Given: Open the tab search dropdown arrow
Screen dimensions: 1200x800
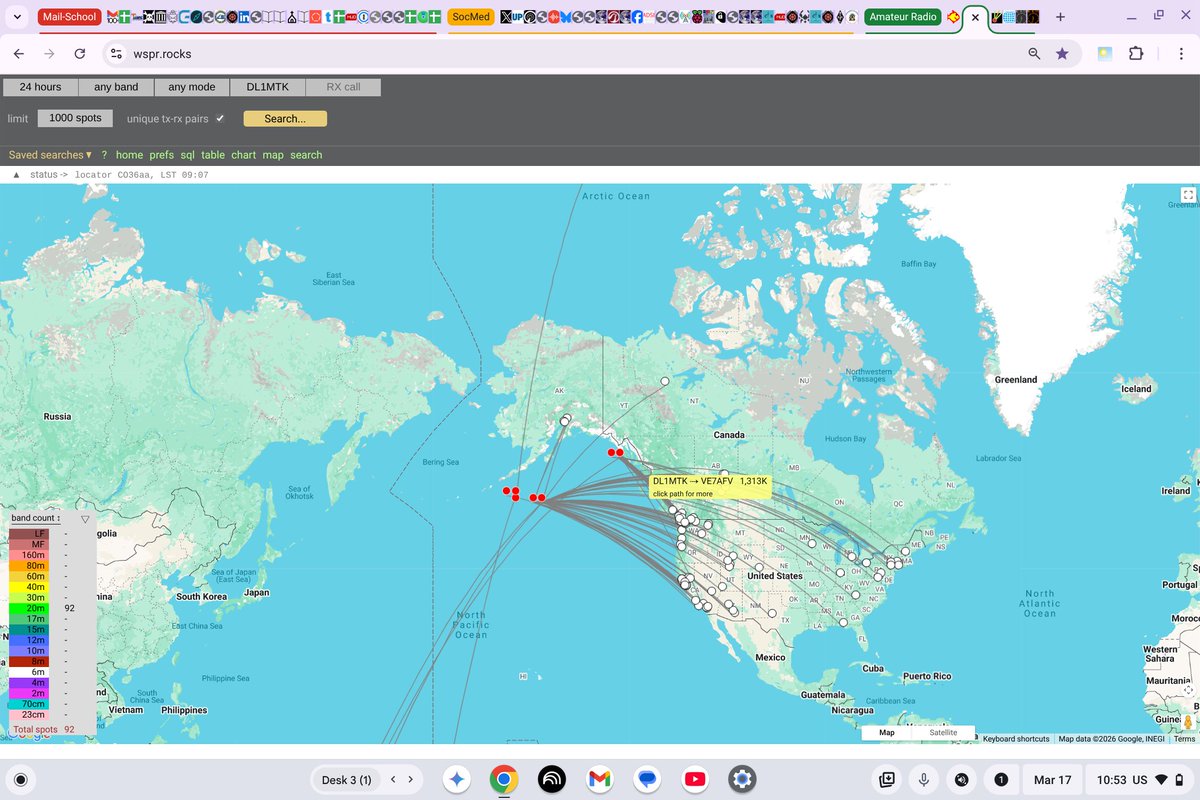Looking at the screenshot, I should 17,17.
